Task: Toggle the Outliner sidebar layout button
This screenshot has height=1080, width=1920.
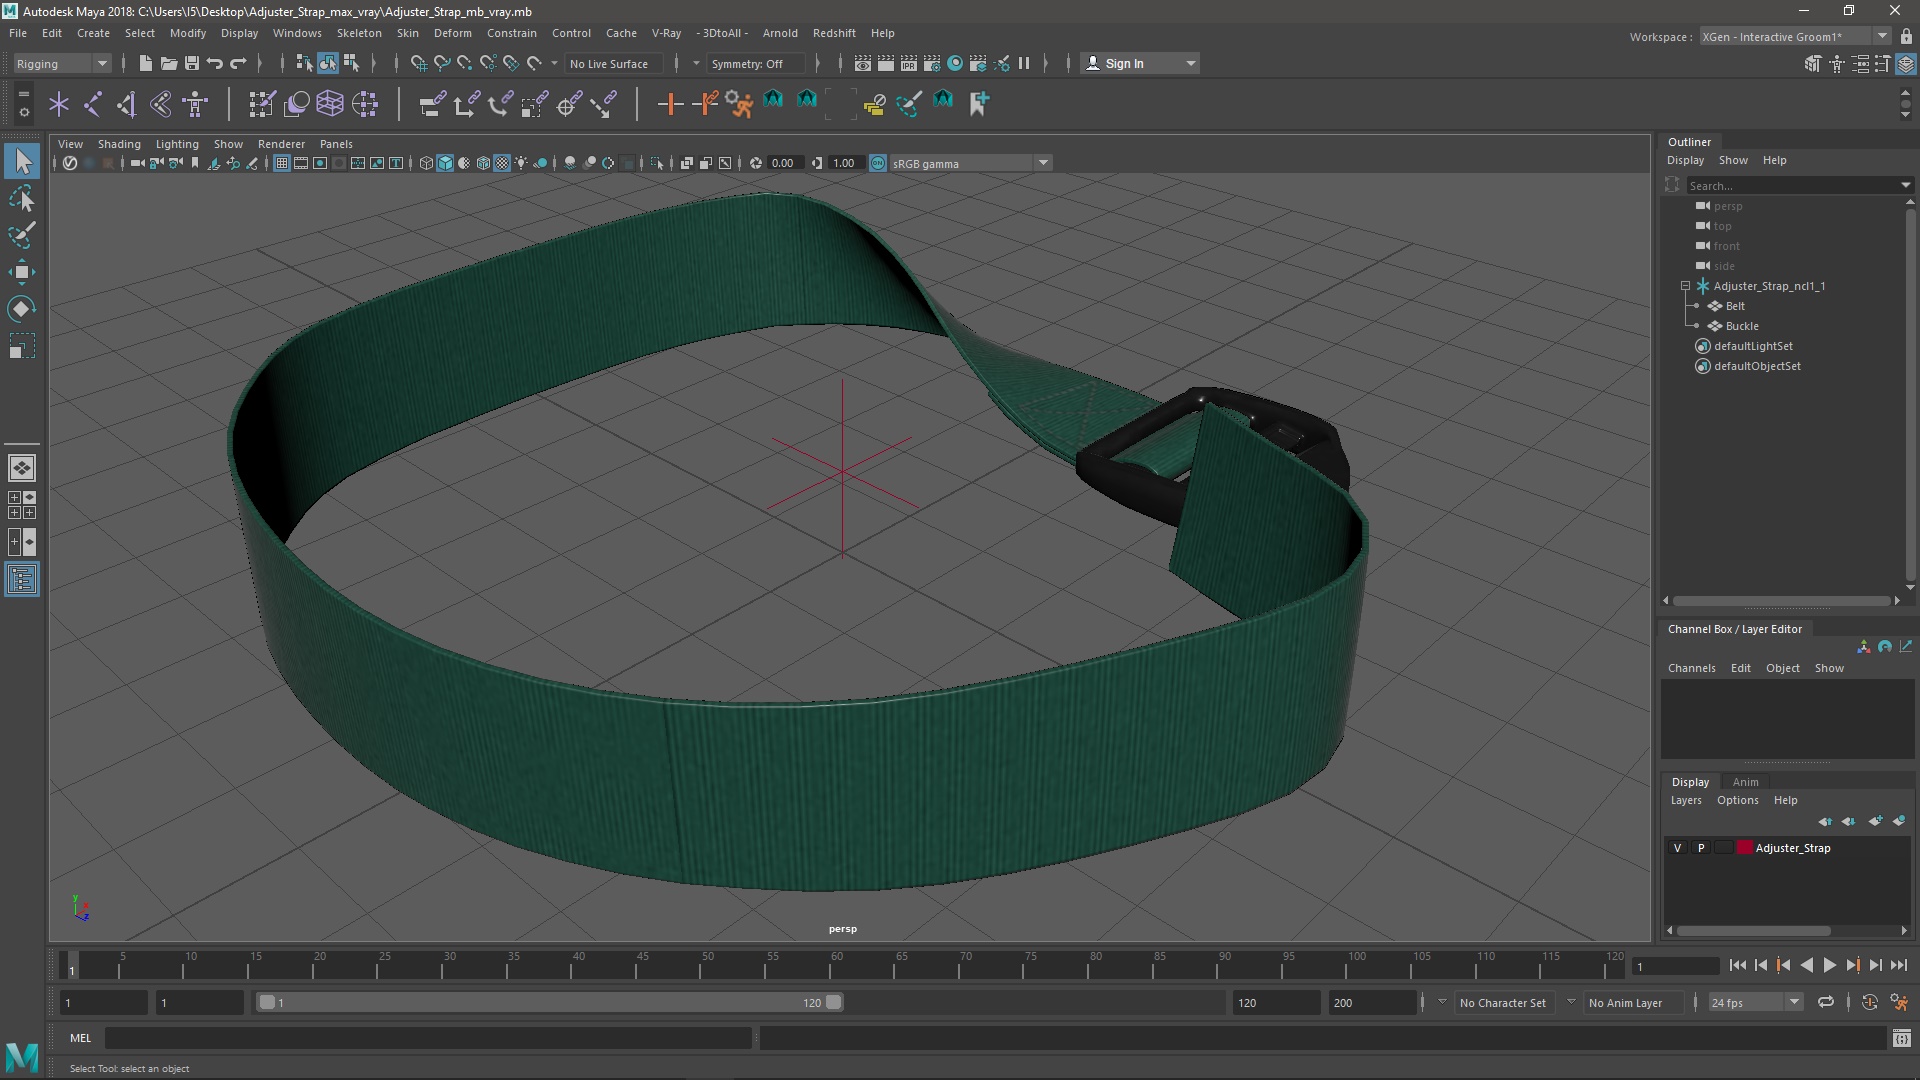Action: (22, 579)
